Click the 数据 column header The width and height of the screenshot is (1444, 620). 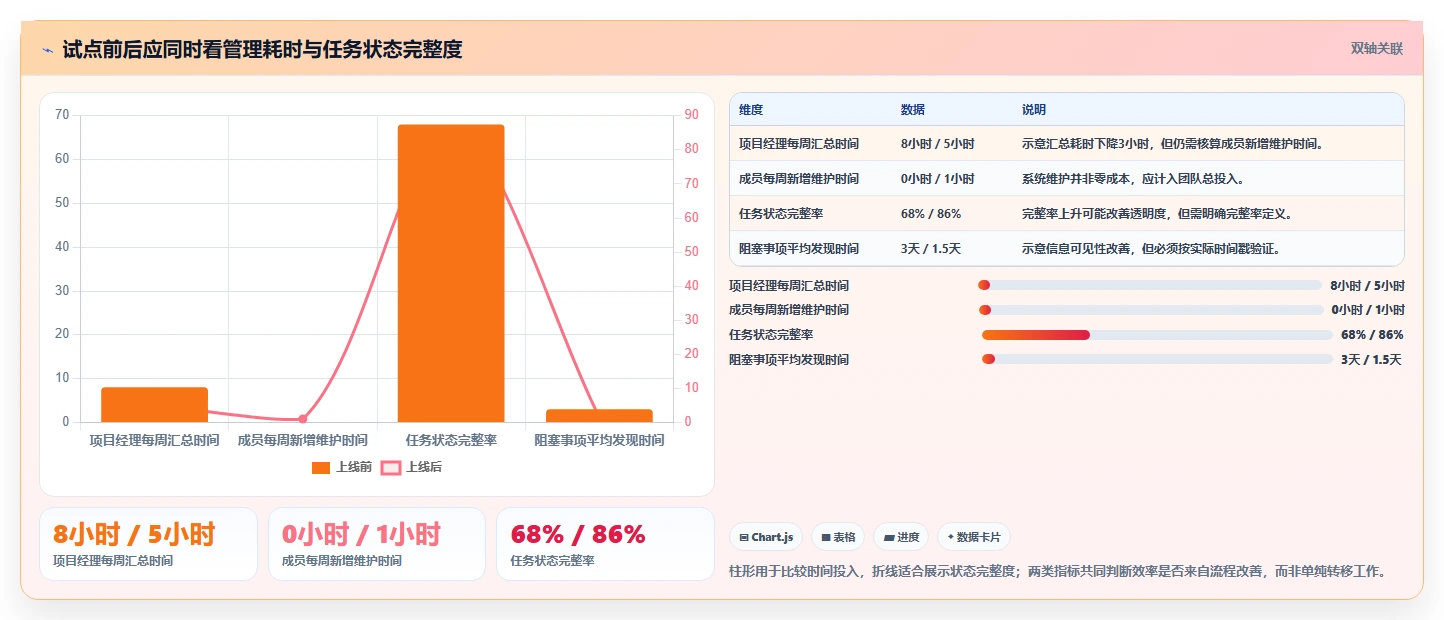point(913,110)
